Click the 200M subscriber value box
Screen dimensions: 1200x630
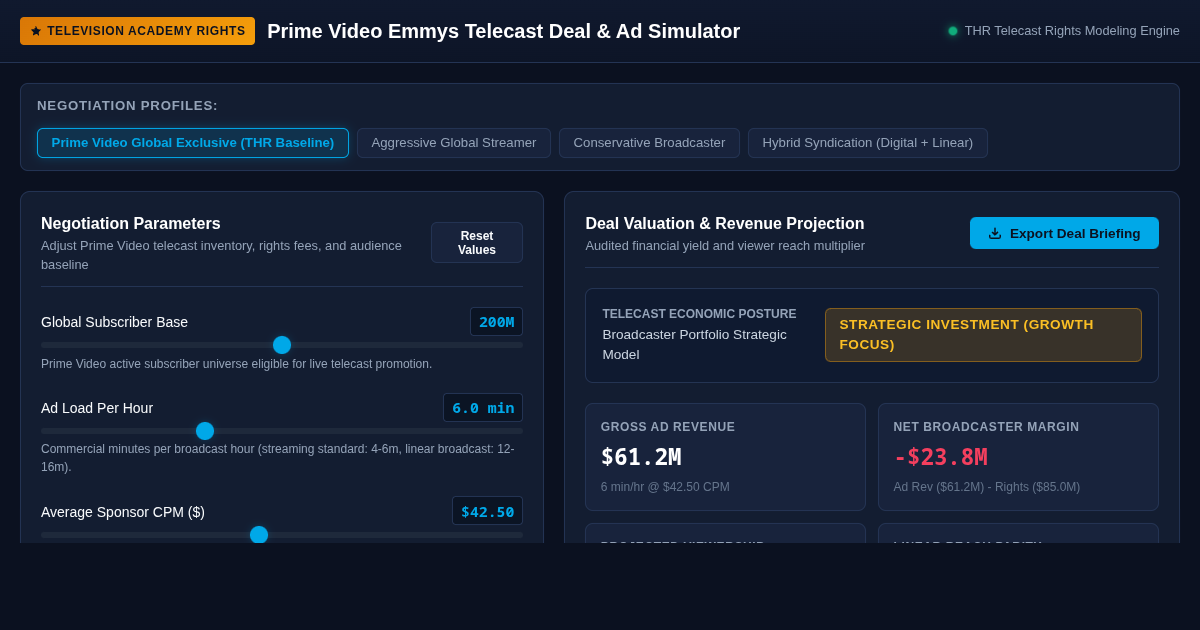tap(496, 322)
